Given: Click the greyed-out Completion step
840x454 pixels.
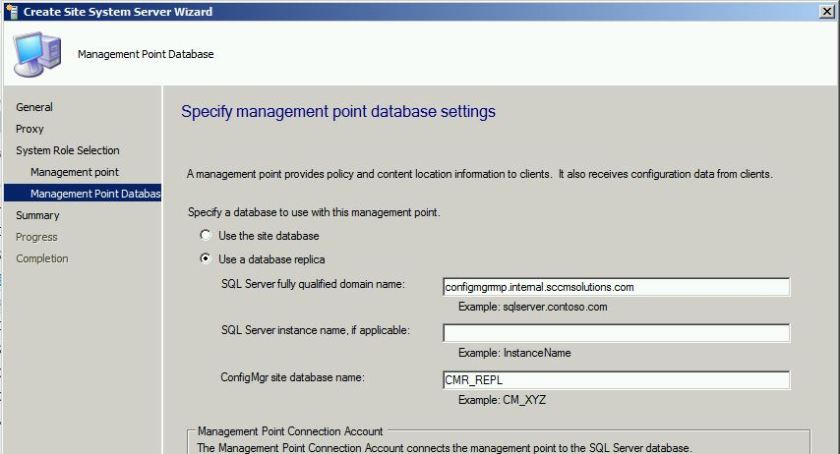Looking at the screenshot, I should pos(42,258).
